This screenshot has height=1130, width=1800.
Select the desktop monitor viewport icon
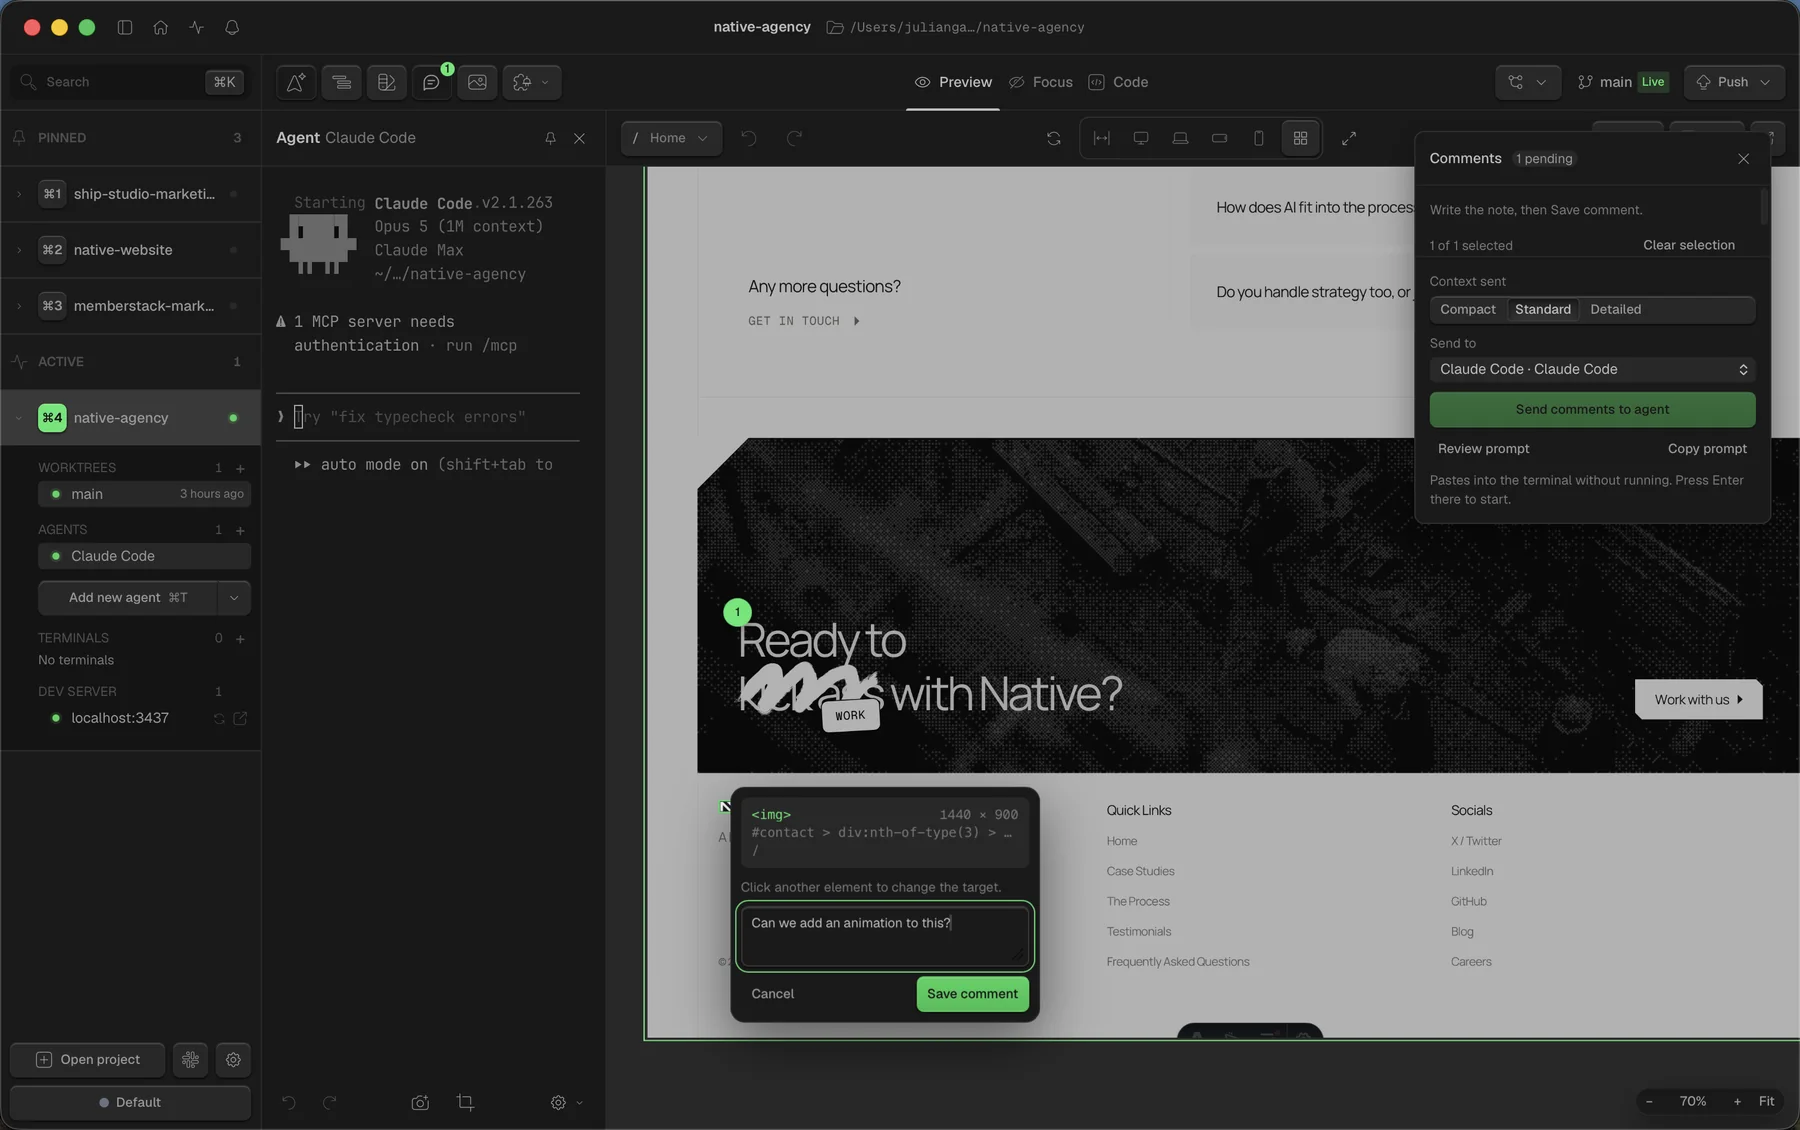[x=1141, y=138]
